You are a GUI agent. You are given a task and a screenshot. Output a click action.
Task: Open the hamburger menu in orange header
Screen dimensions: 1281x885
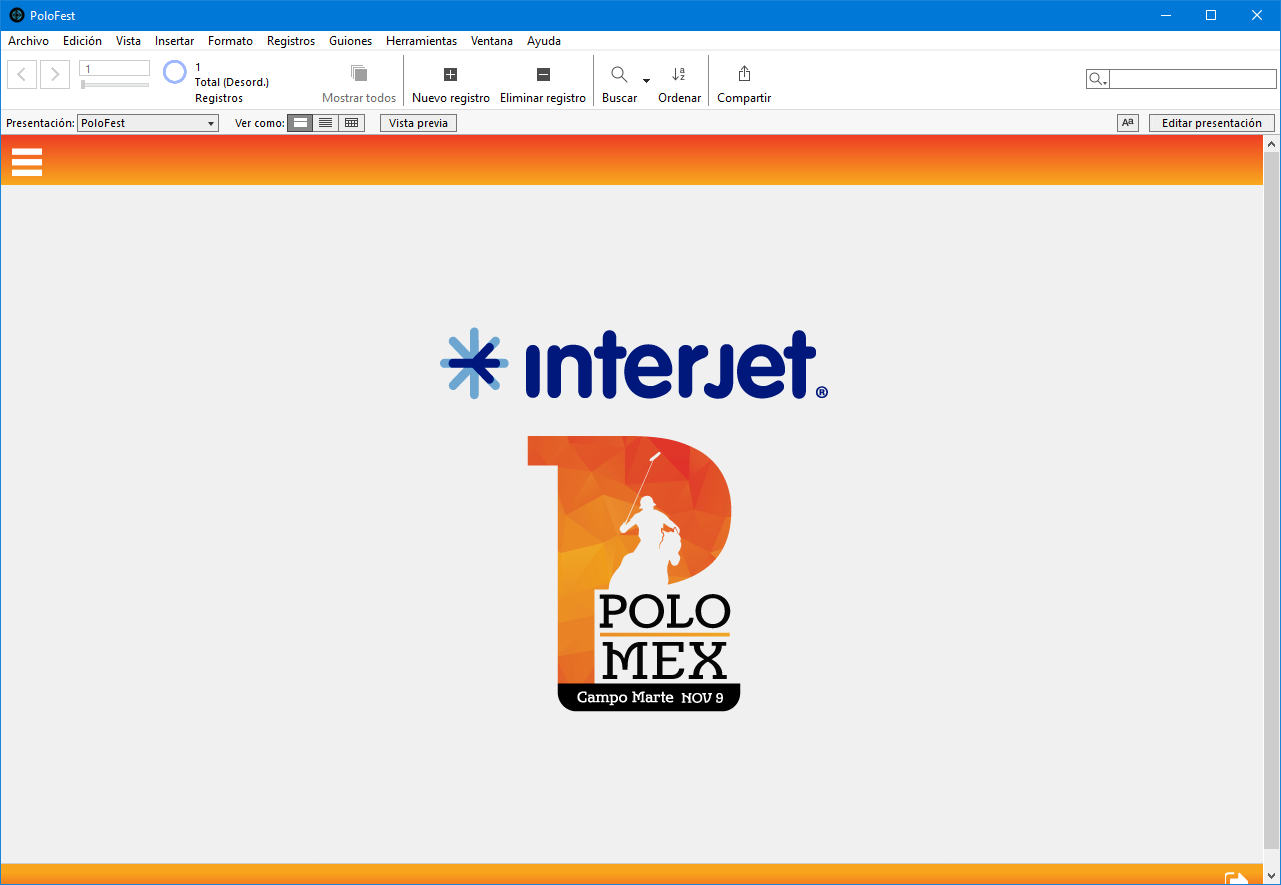click(x=27, y=161)
